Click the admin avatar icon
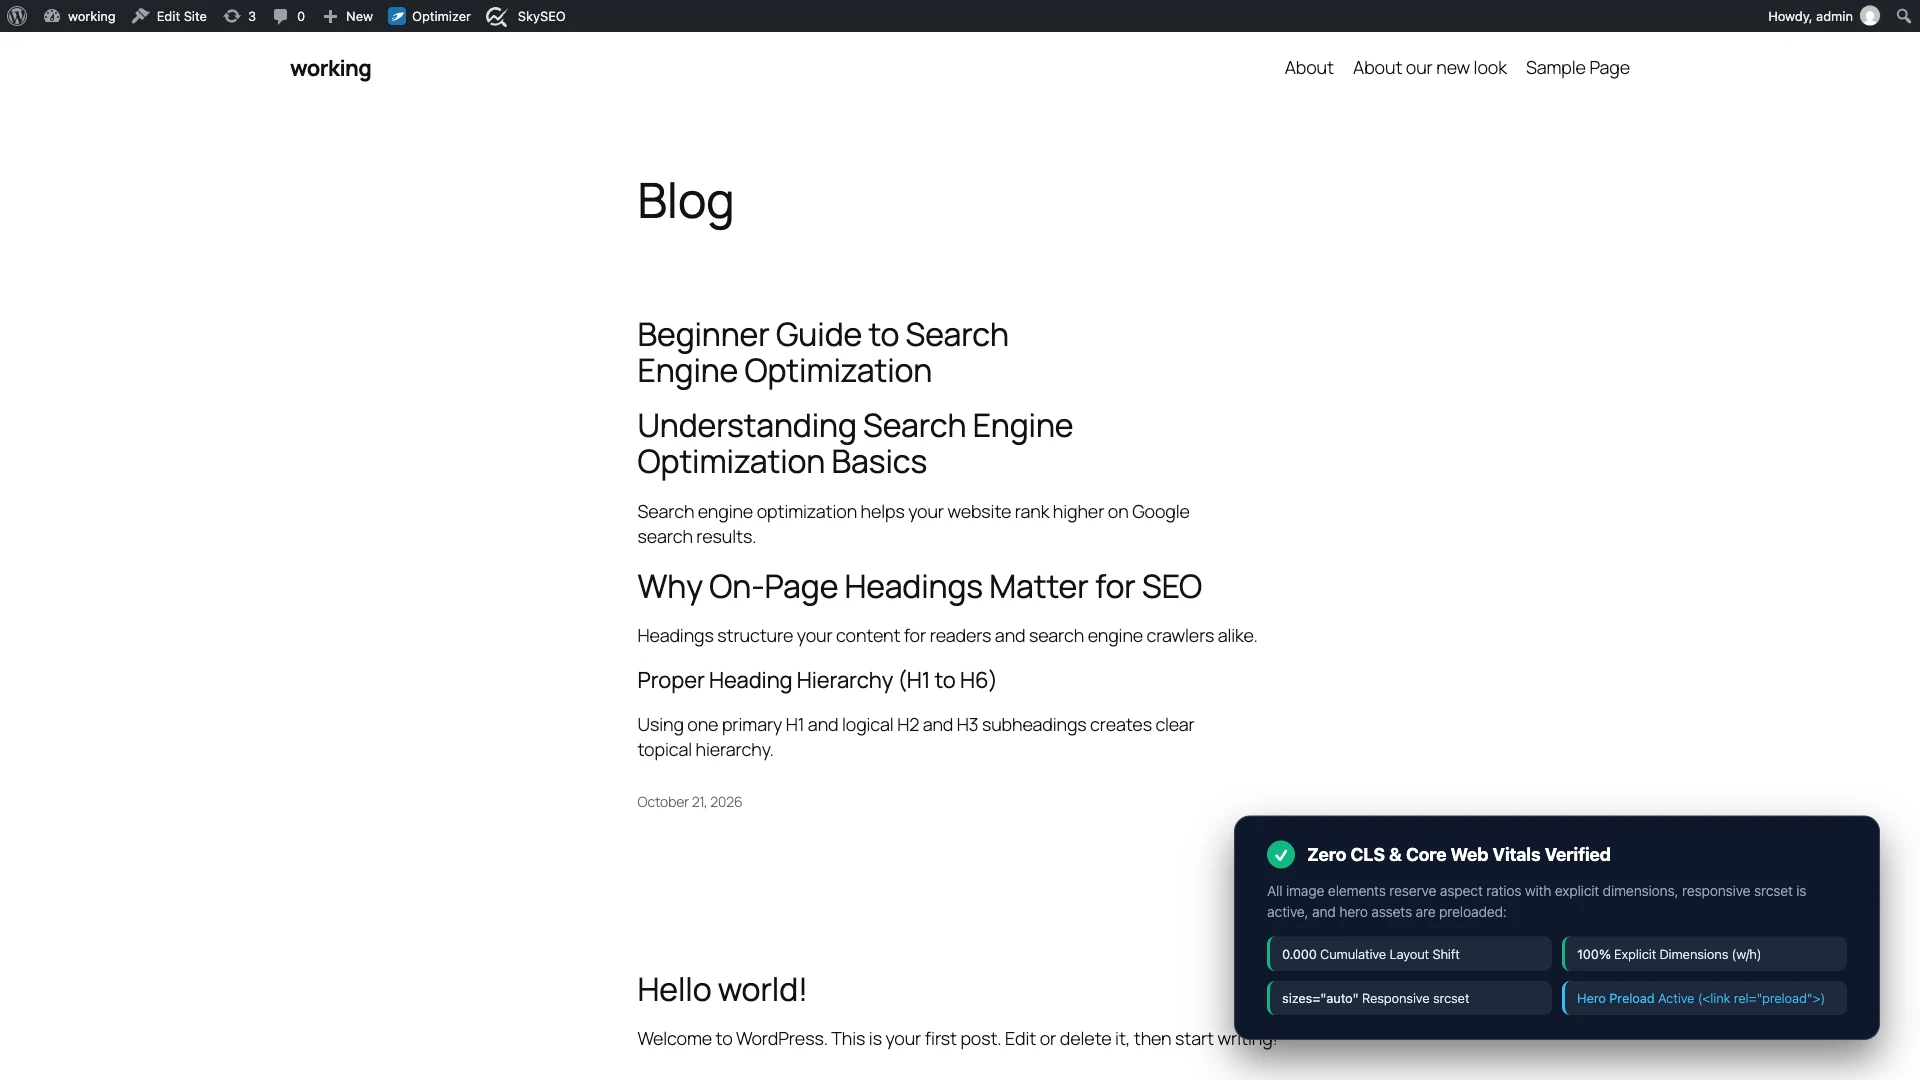The image size is (1920, 1080). click(x=1870, y=16)
